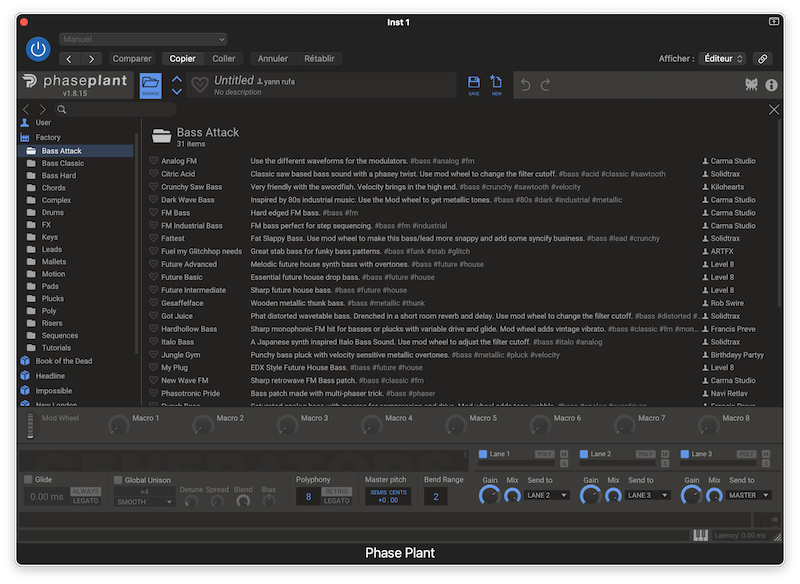The width and height of the screenshot is (800, 584).
Task: Open Lane 2 Send to LANE 3 dropdown
Action: [648, 495]
